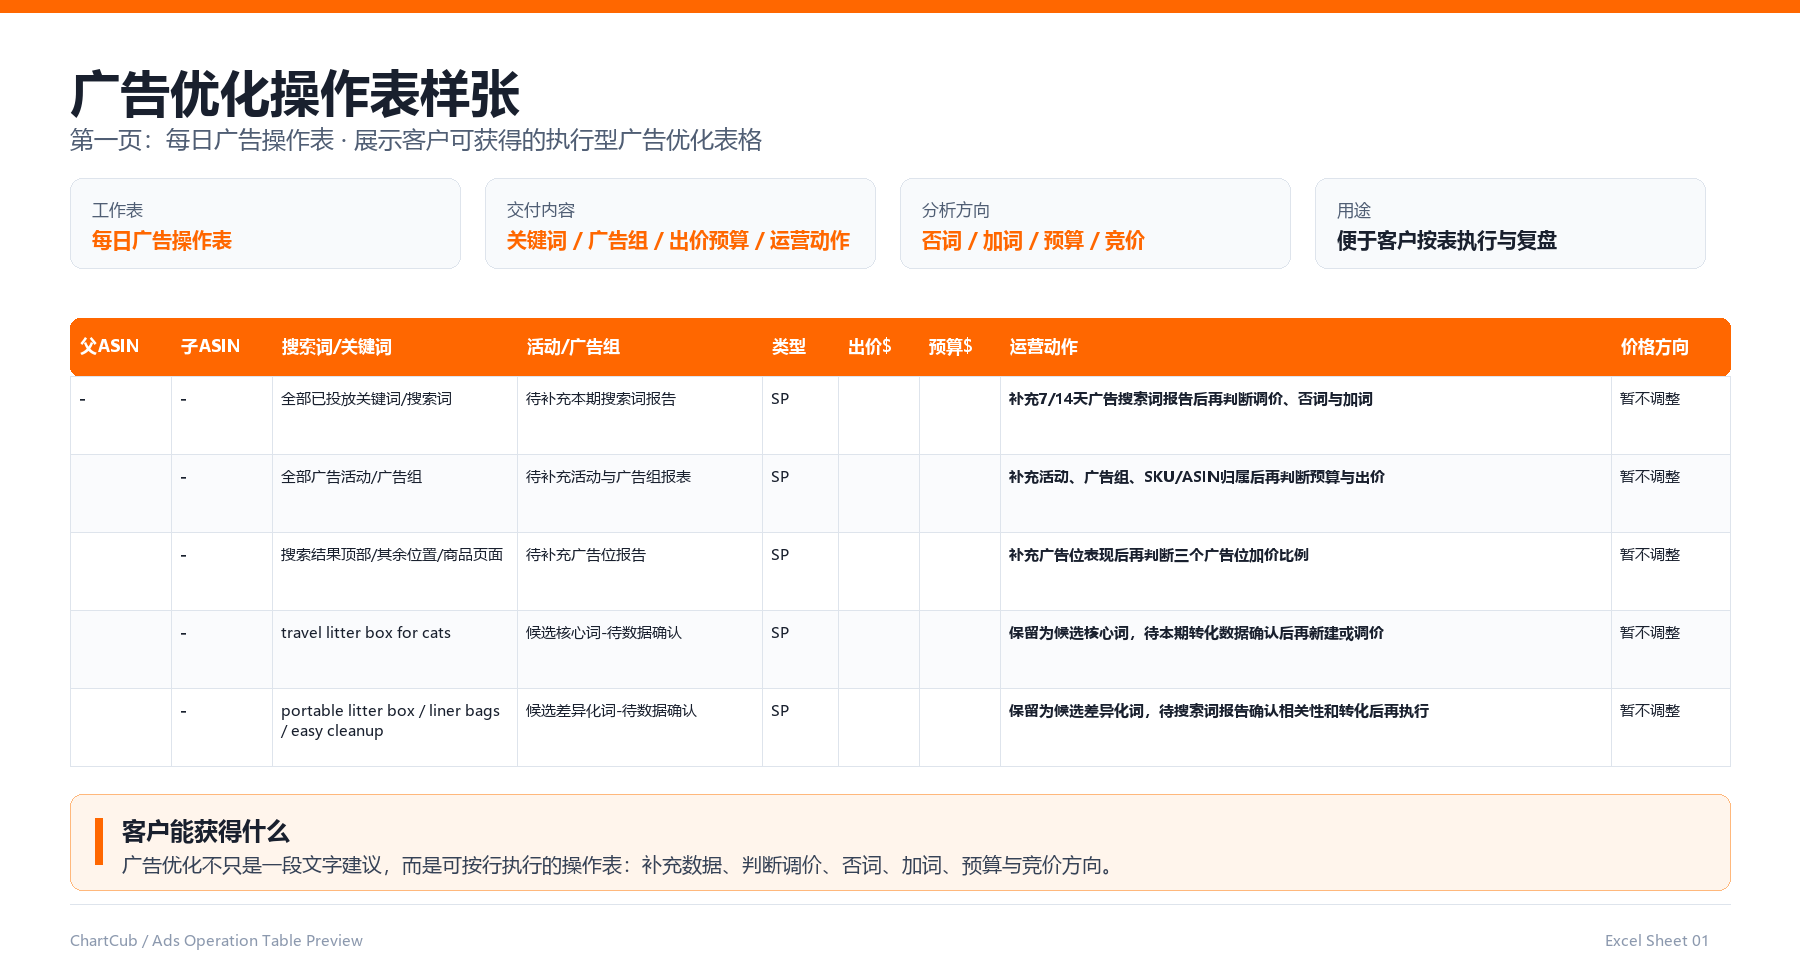This screenshot has height=980, width=1800.
Task: Select the subtitle starting 第一页：每日广告操作表
Action: pos(416,140)
